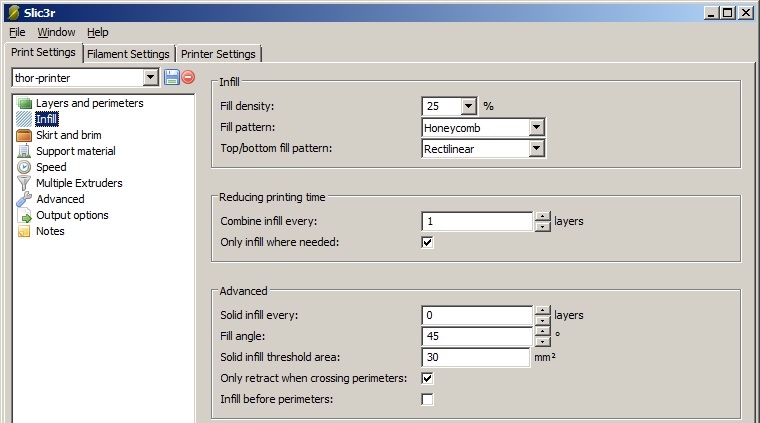The height and width of the screenshot is (423, 760).
Task: Disable Only retract when crossing perimeters
Action: pos(427,378)
